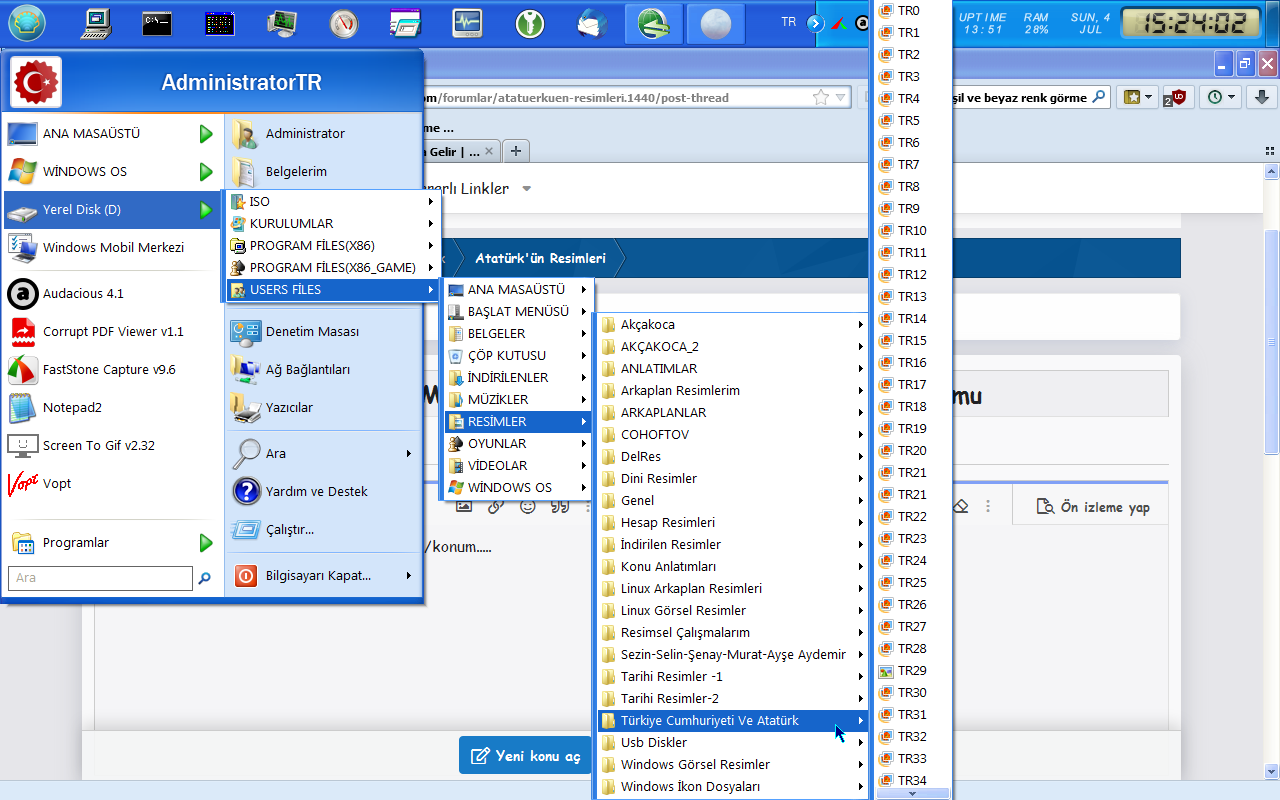Click the Audacious tray icon
Viewport: 1280px width, 800px height.
point(863,23)
